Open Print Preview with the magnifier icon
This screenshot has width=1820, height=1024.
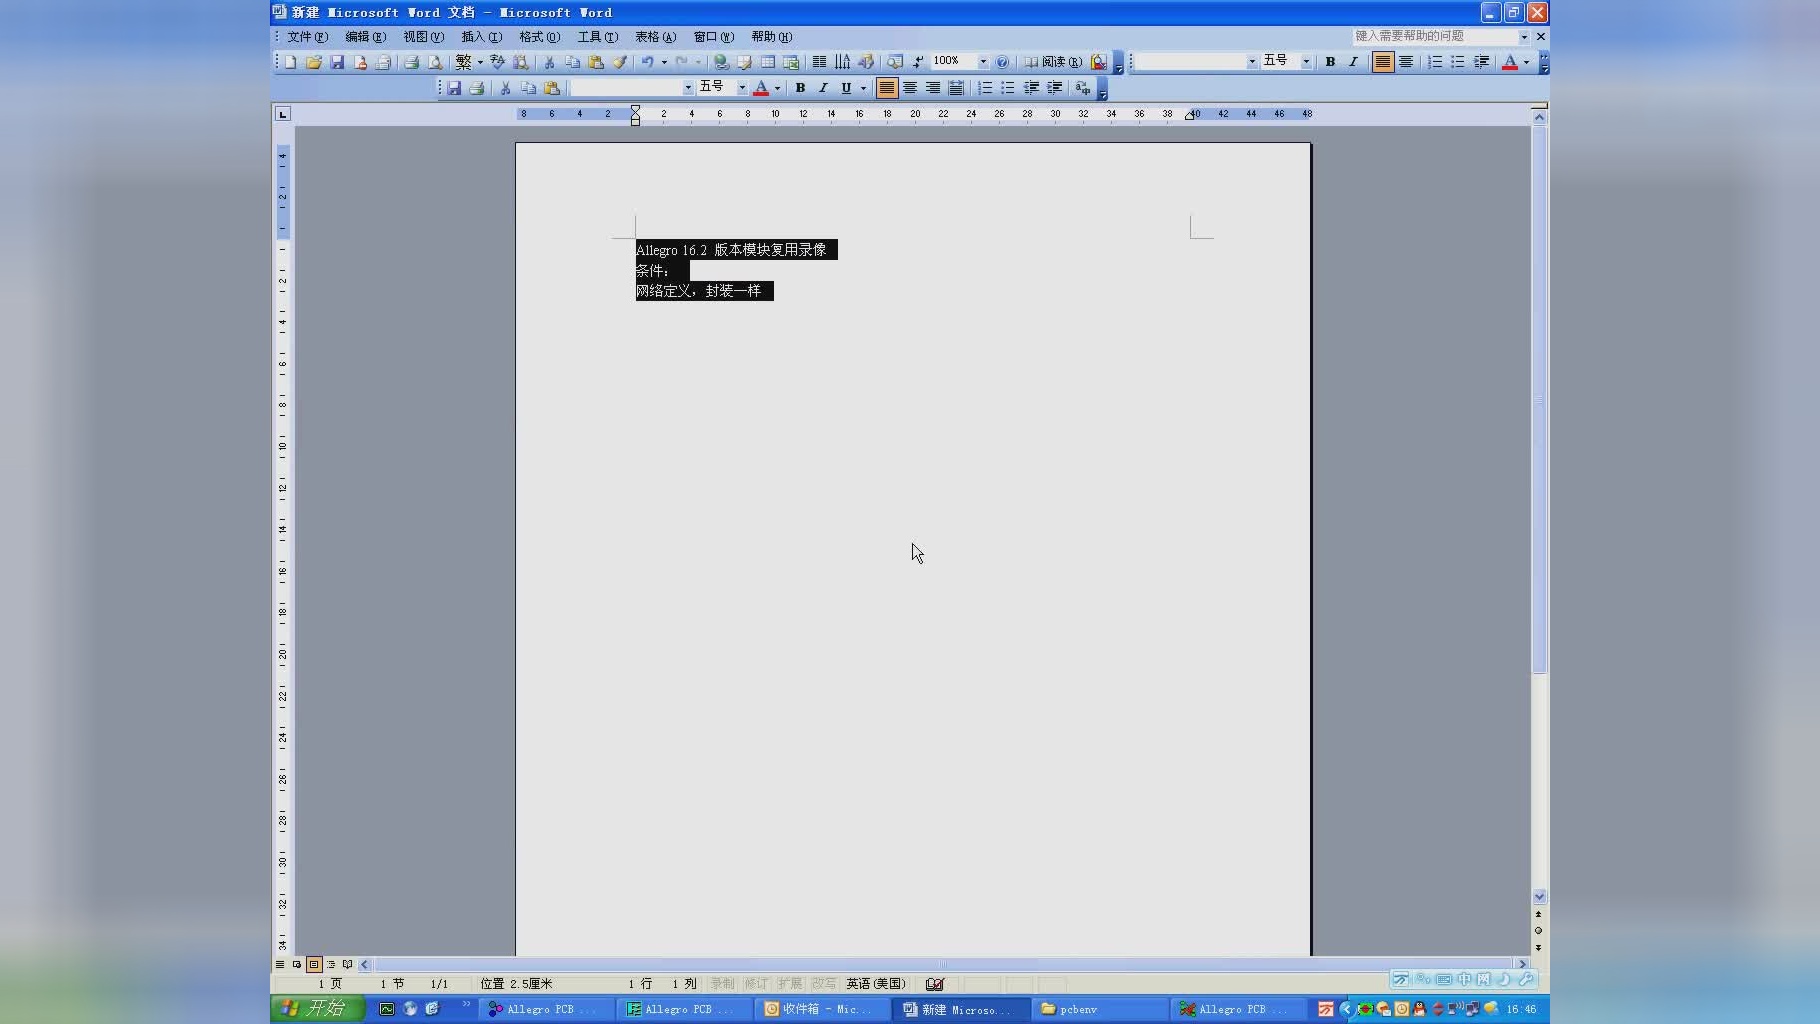(435, 62)
